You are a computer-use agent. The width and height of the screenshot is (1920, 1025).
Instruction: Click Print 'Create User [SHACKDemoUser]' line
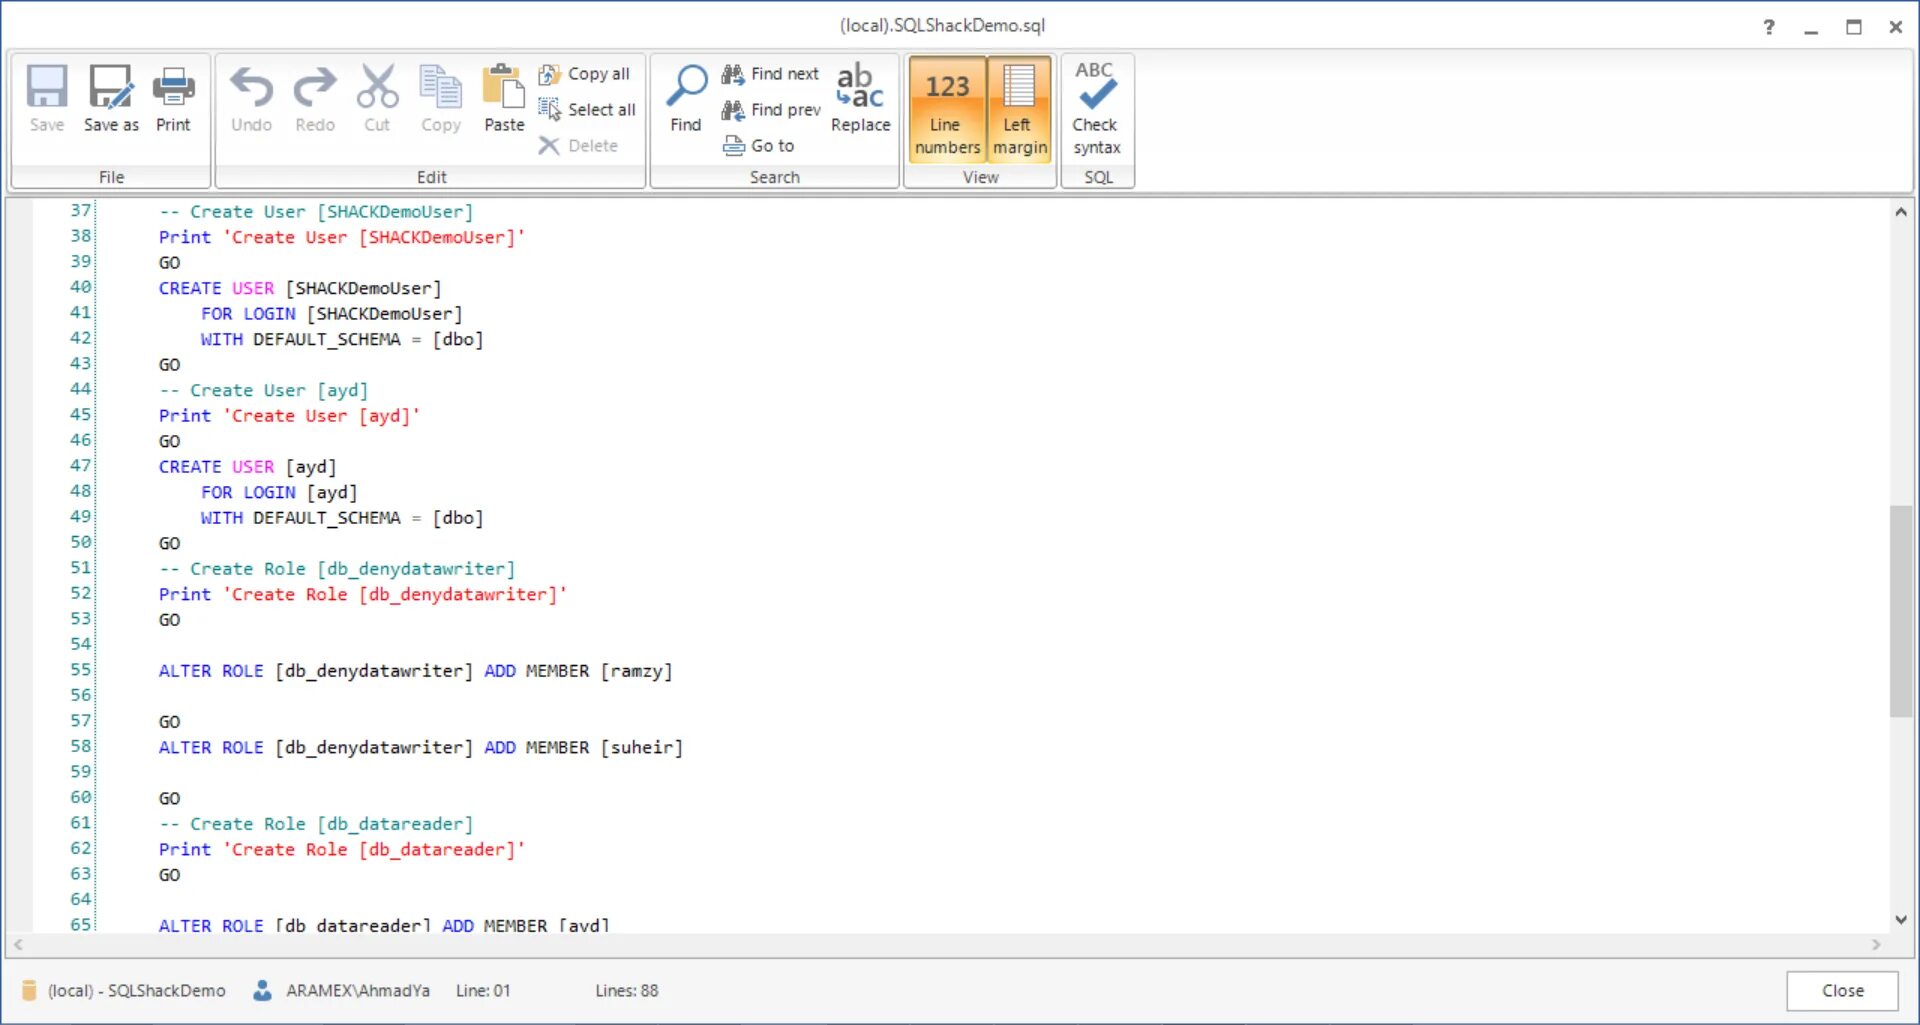click(342, 238)
